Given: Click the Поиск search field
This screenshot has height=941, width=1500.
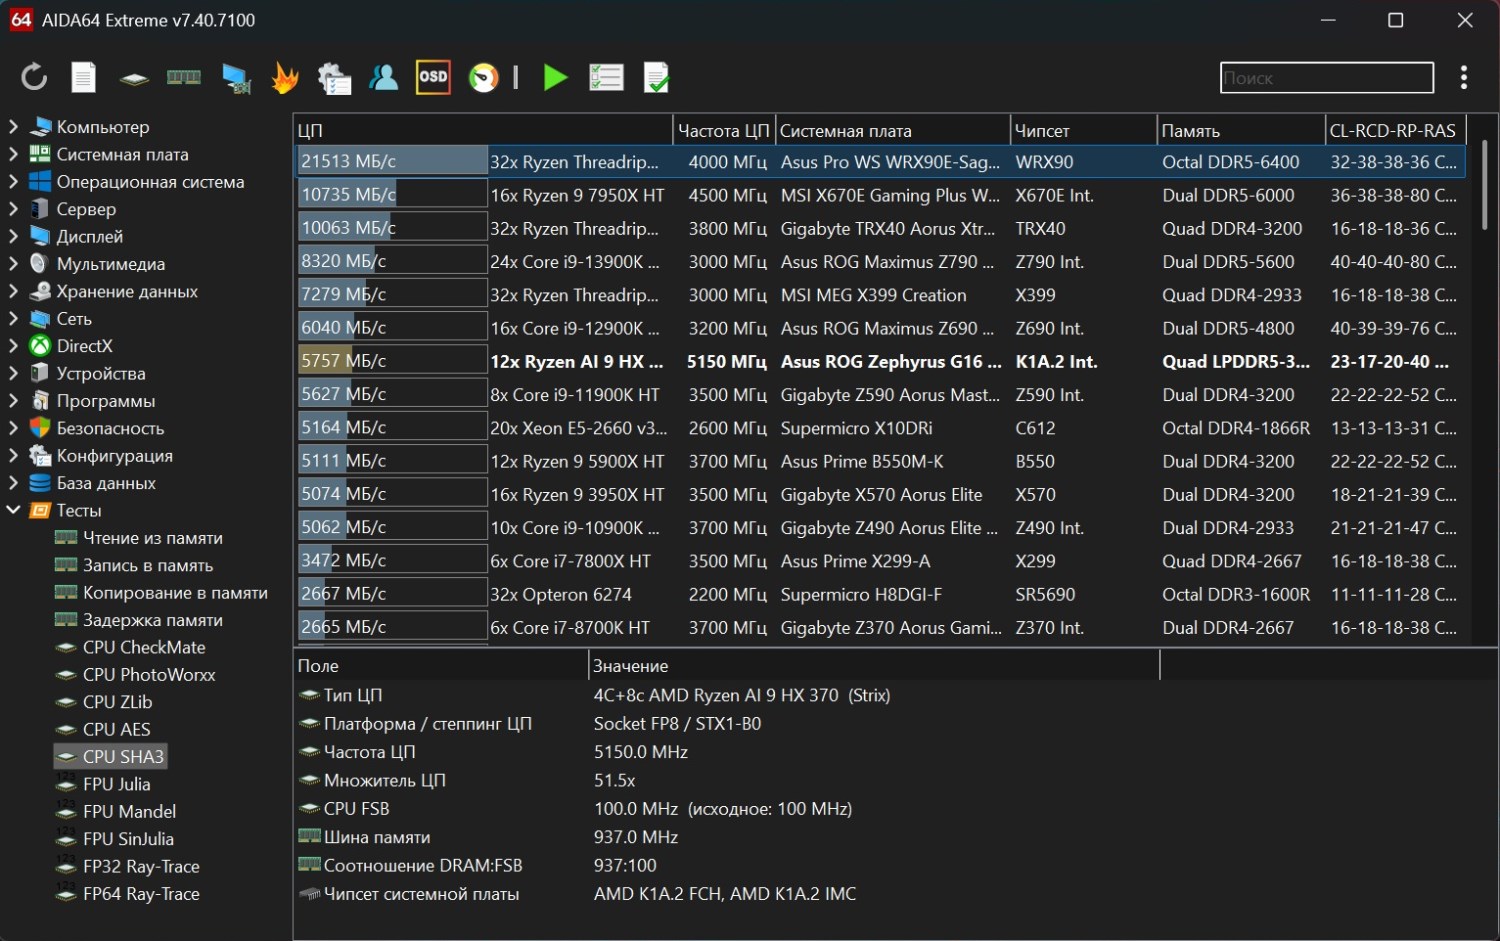Looking at the screenshot, I should point(1326,78).
